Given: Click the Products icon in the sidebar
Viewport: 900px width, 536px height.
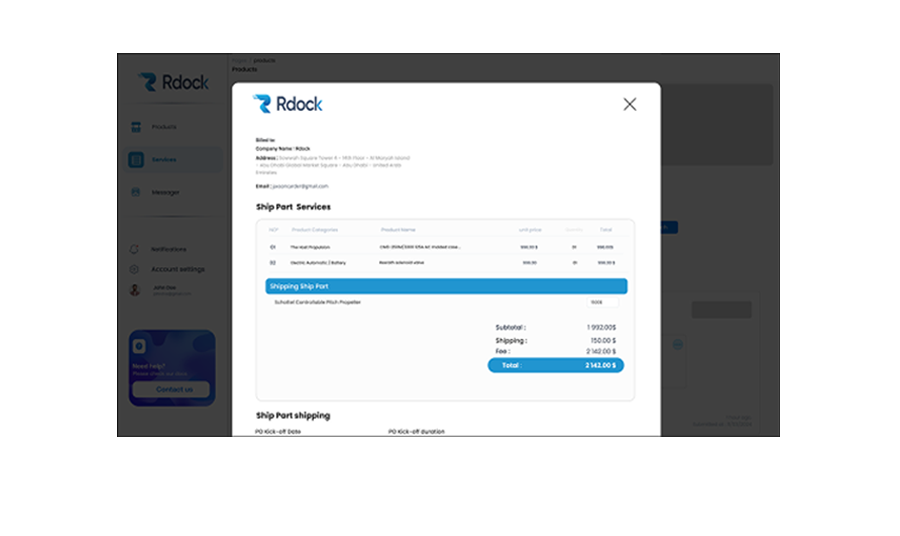Looking at the screenshot, I should (135, 128).
